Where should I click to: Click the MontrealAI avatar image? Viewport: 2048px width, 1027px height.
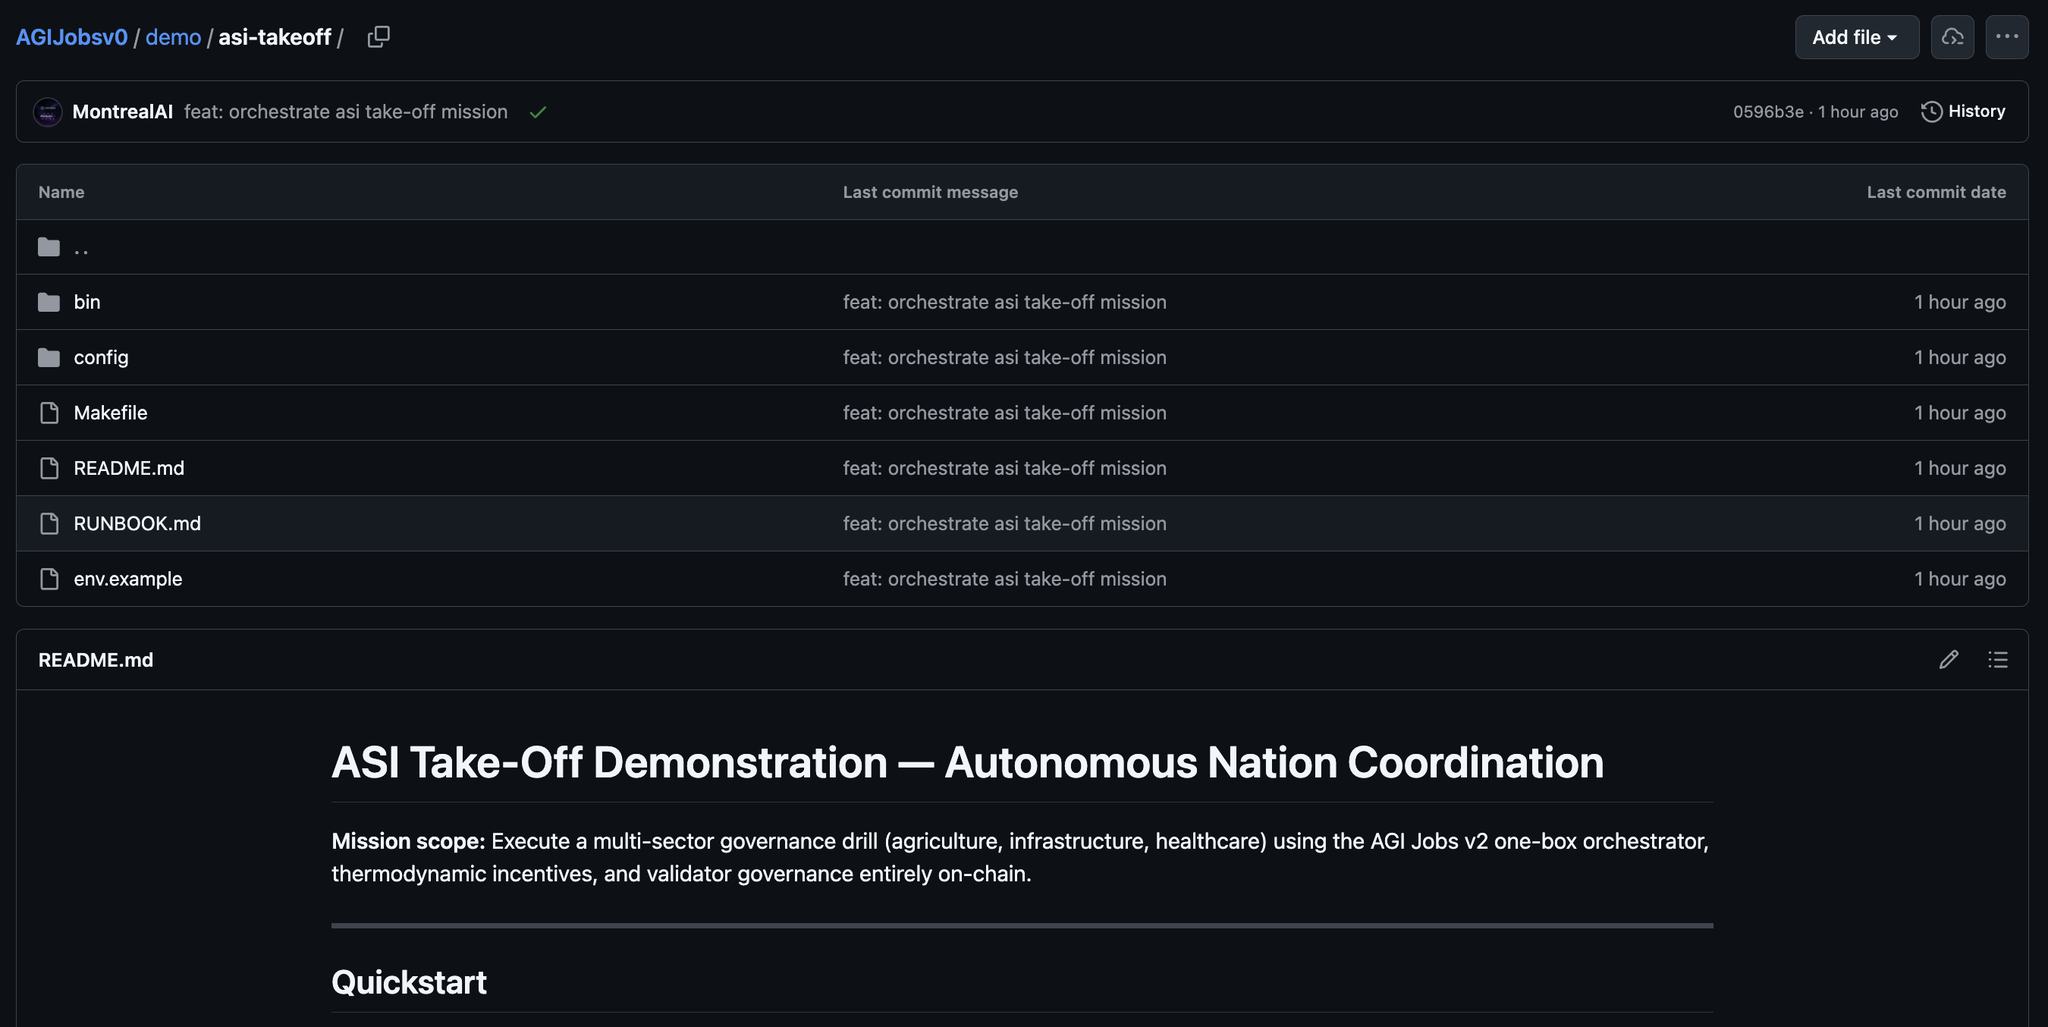(x=48, y=112)
